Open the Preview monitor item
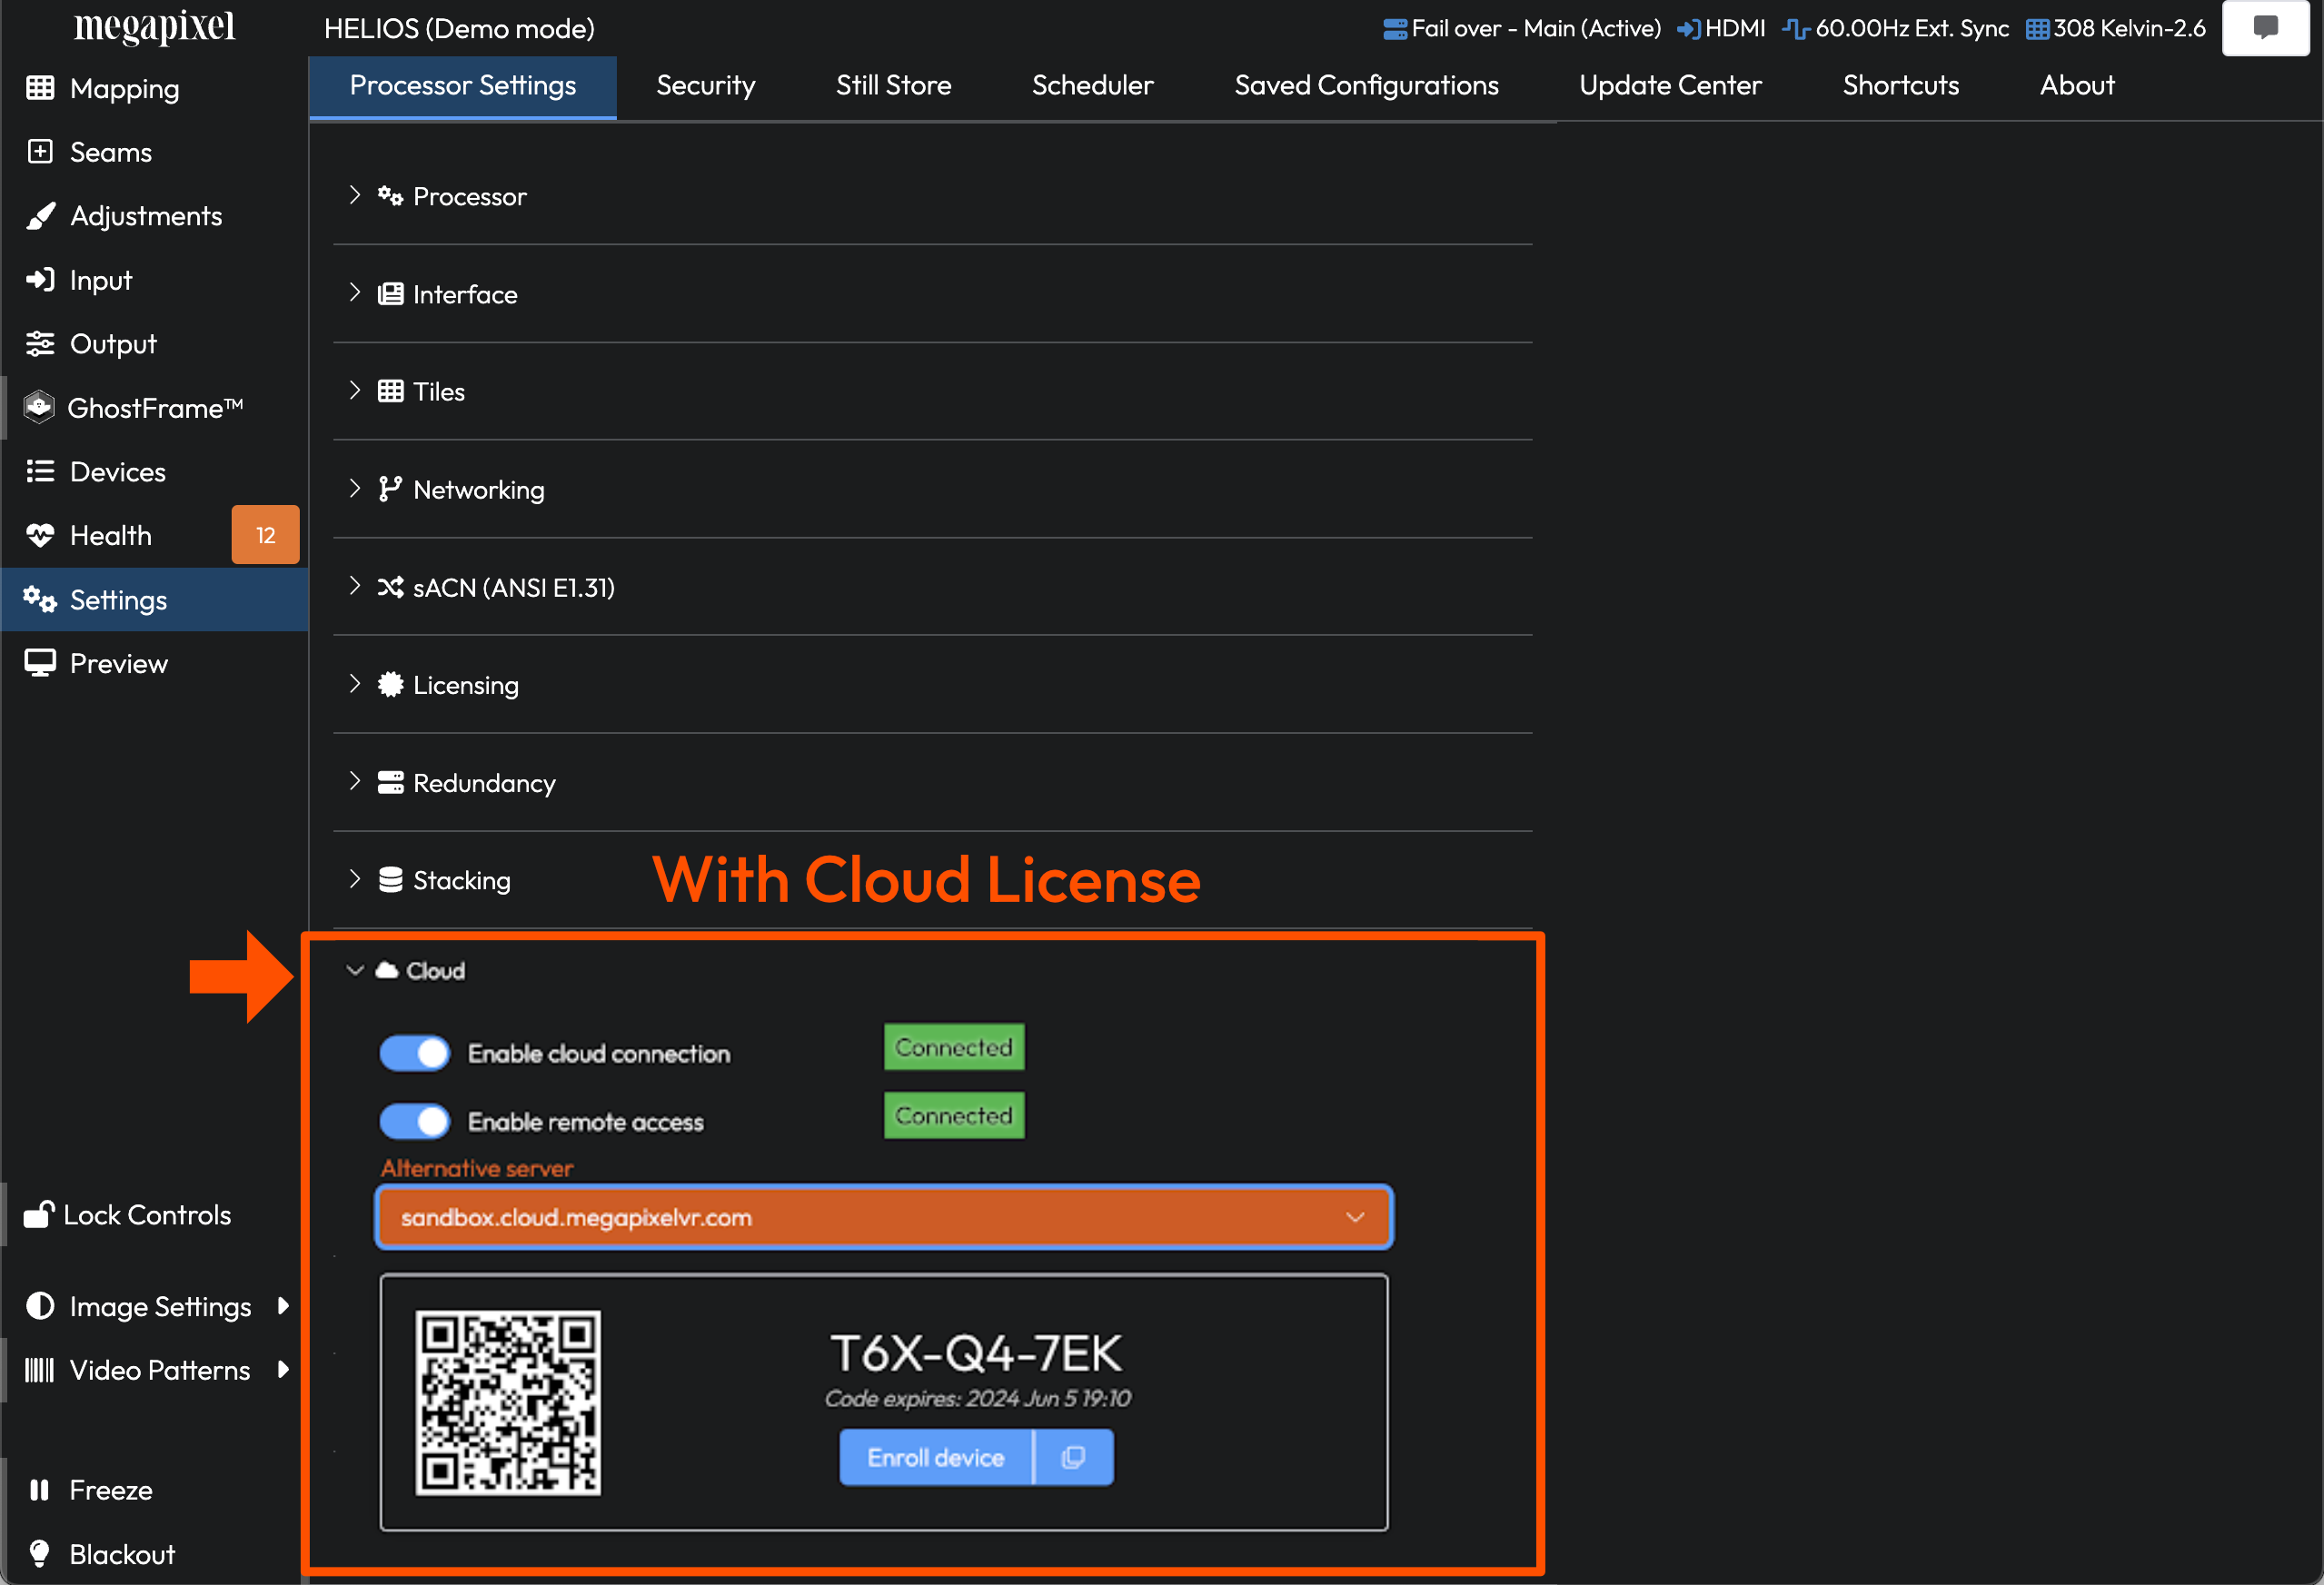This screenshot has height=1585, width=2324. (153, 664)
